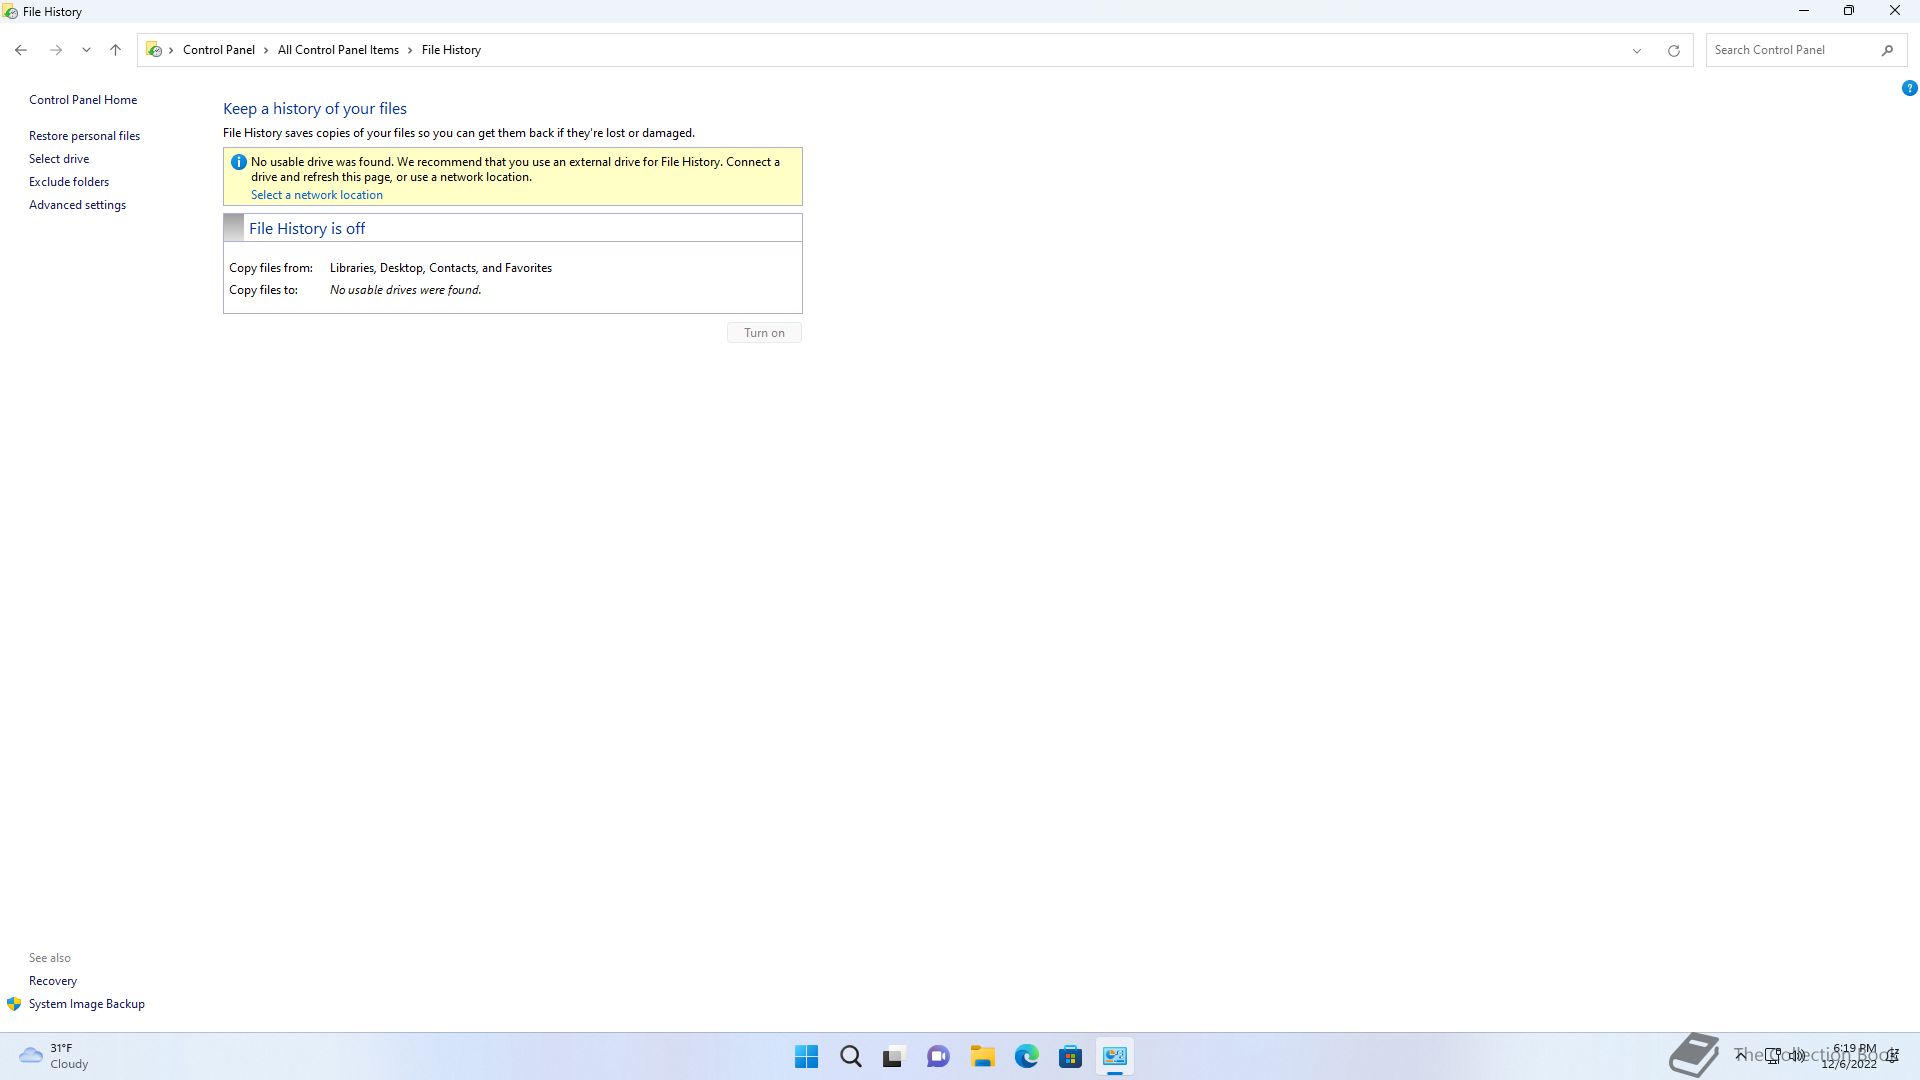Open Advanced settings in sidebar
Viewport: 1920px width, 1080px height.
[x=77, y=205]
